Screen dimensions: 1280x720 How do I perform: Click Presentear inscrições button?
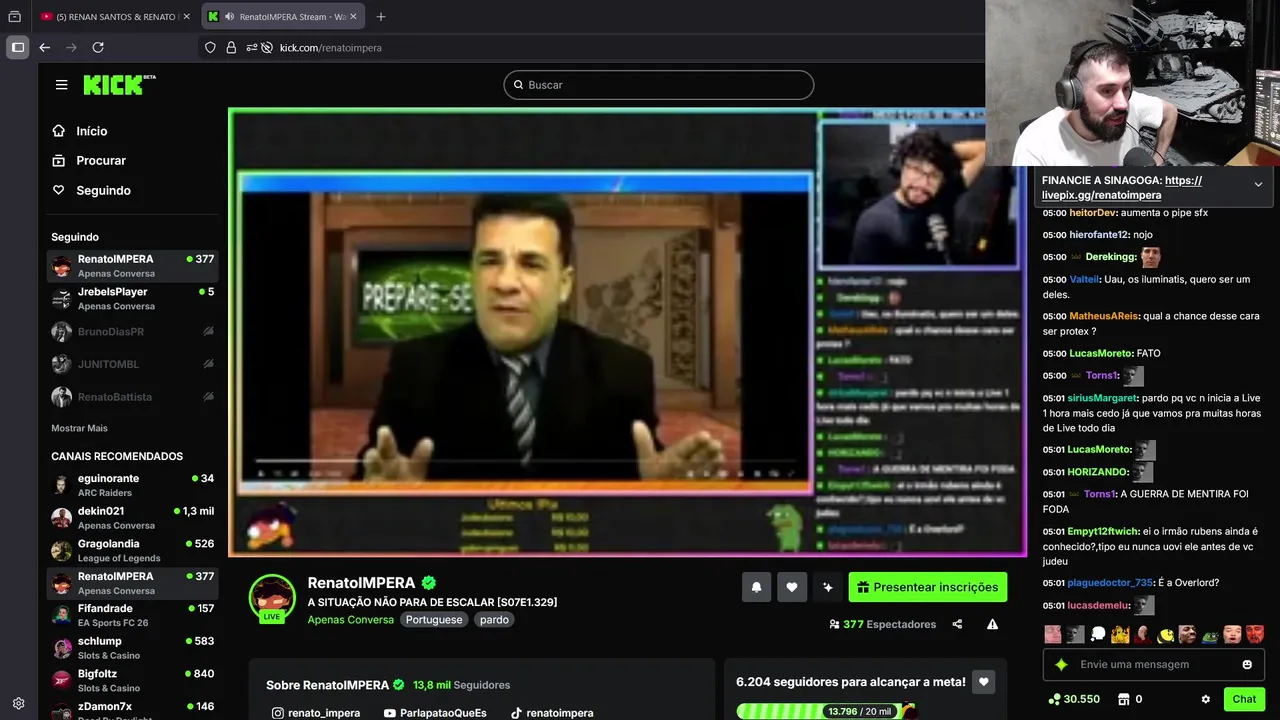click(x=928, y=587)
